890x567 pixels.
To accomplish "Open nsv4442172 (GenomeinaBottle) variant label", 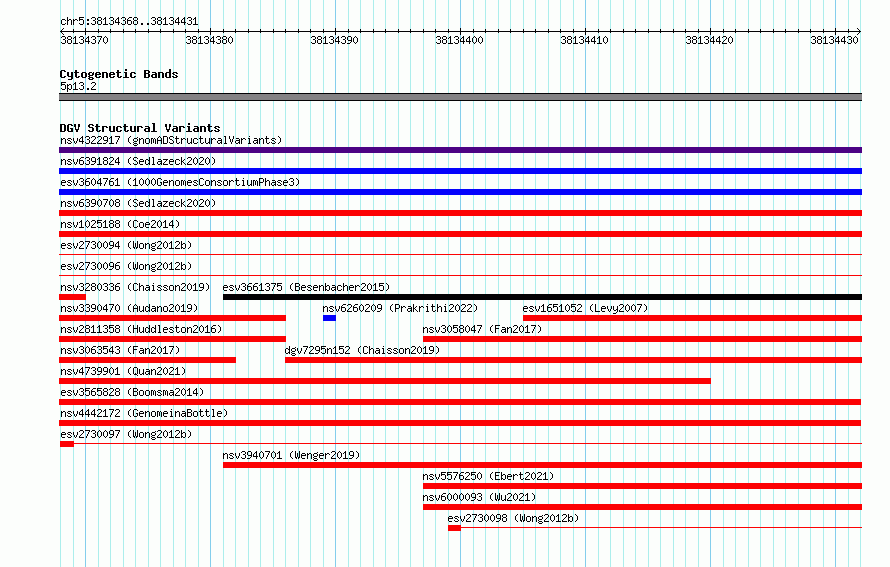I will [x=144, y=413].
